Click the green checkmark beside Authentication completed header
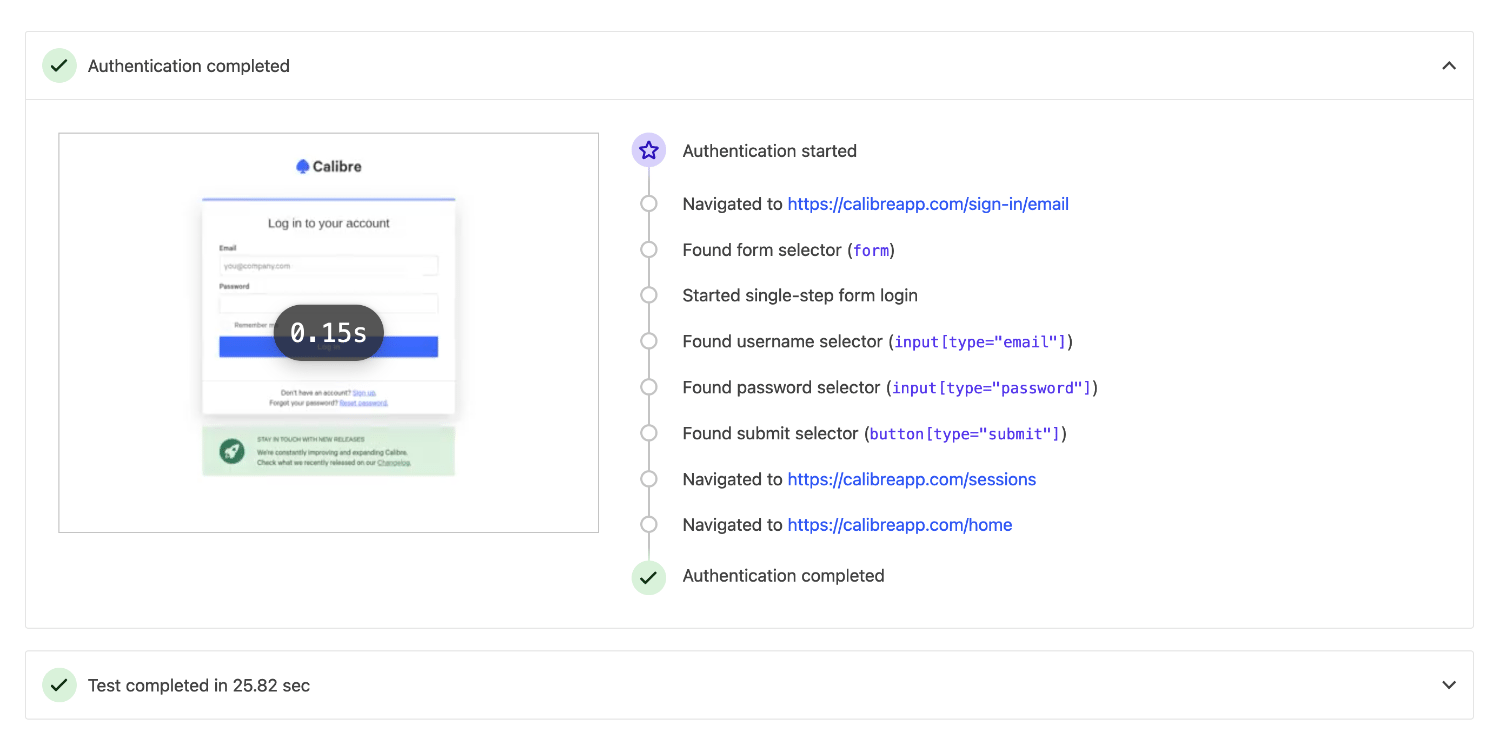This screenshot has height=751, width=1500. [59, 65]
